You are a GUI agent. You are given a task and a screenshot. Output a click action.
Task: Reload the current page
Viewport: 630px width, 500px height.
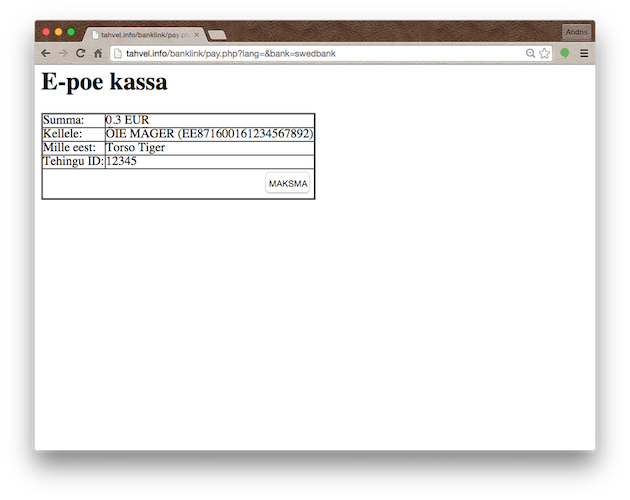coord(80,53)
